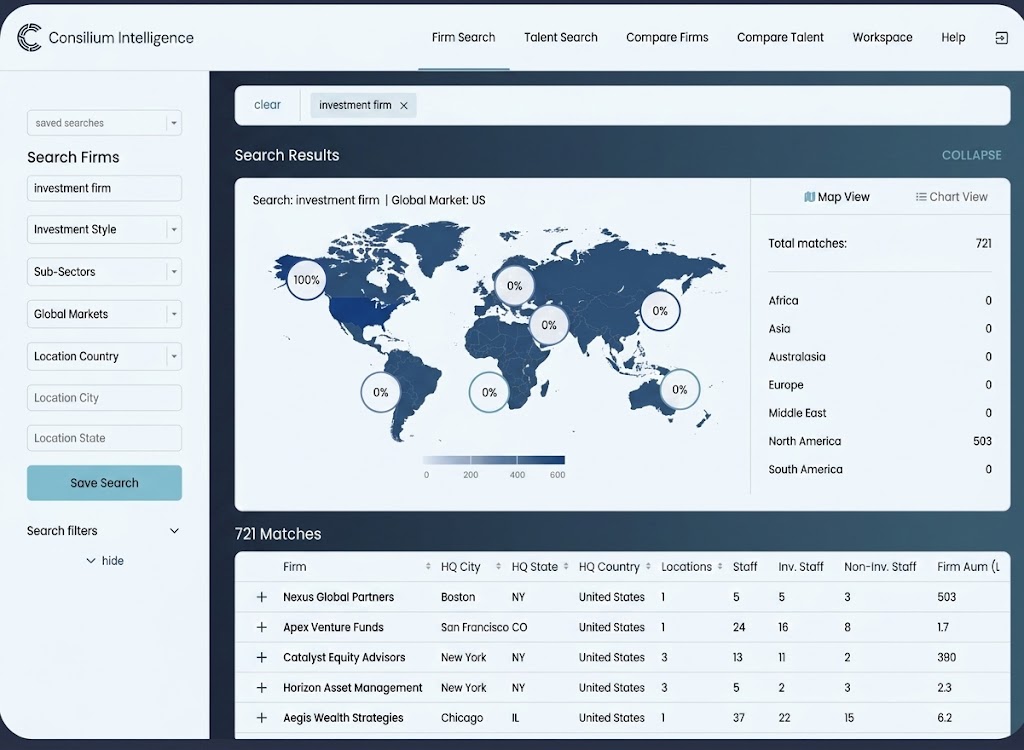1024x750 pixels.
Task: Open the Help menu item
Action: tap(953, 37)
